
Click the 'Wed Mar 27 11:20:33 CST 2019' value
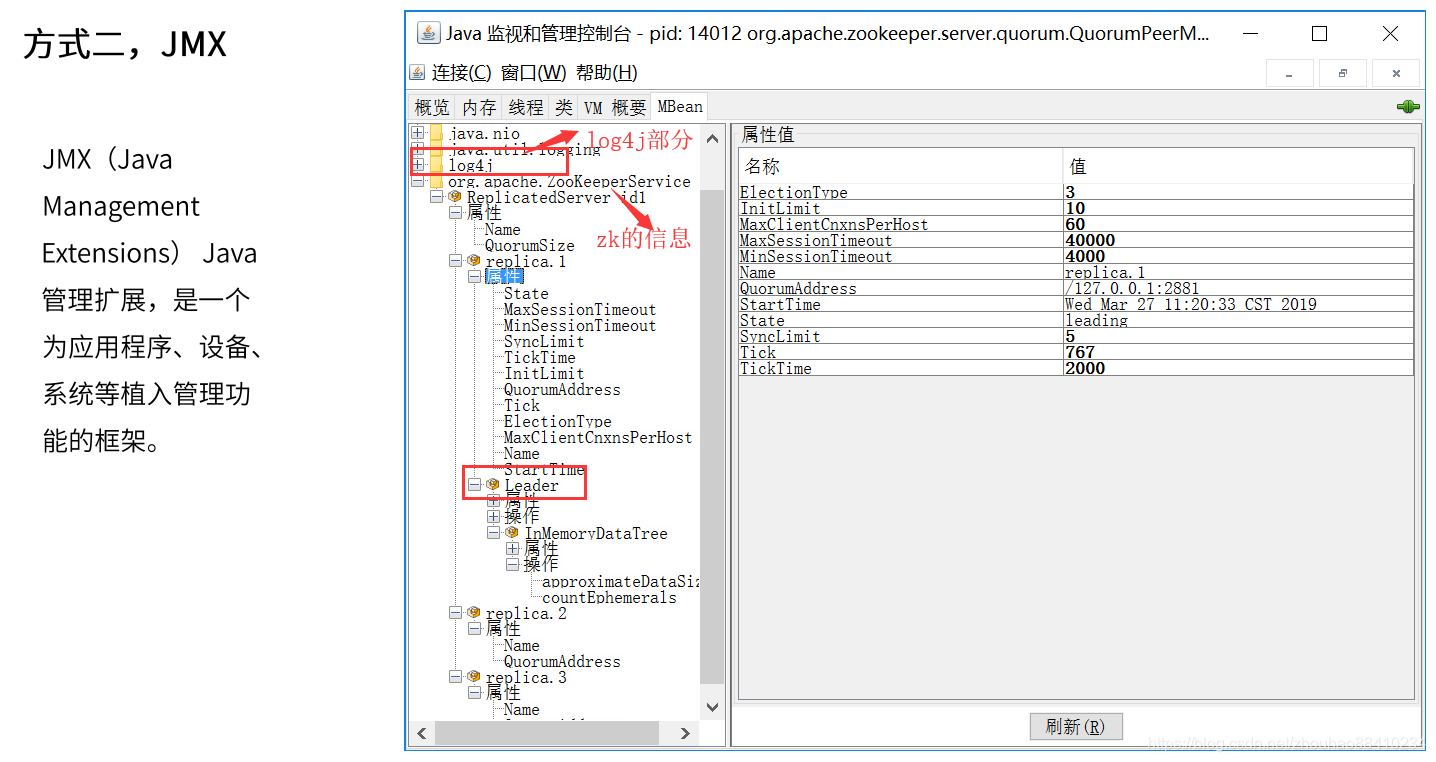click(x=1238, y=304)
